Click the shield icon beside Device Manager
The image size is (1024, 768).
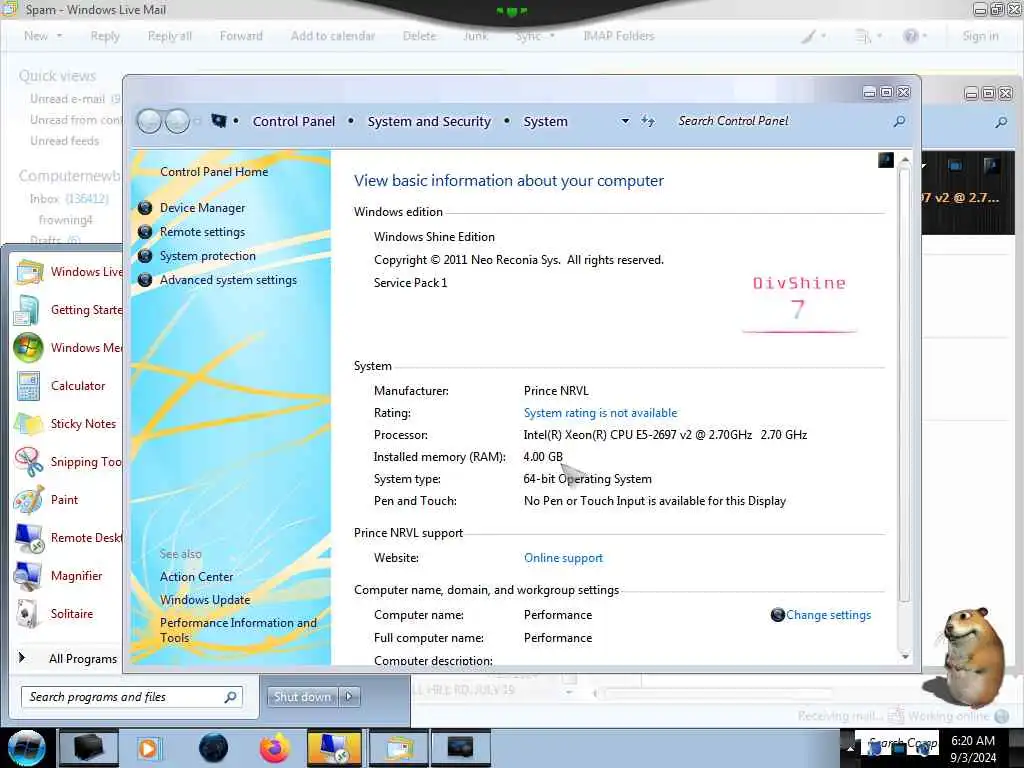click(145, 208)
